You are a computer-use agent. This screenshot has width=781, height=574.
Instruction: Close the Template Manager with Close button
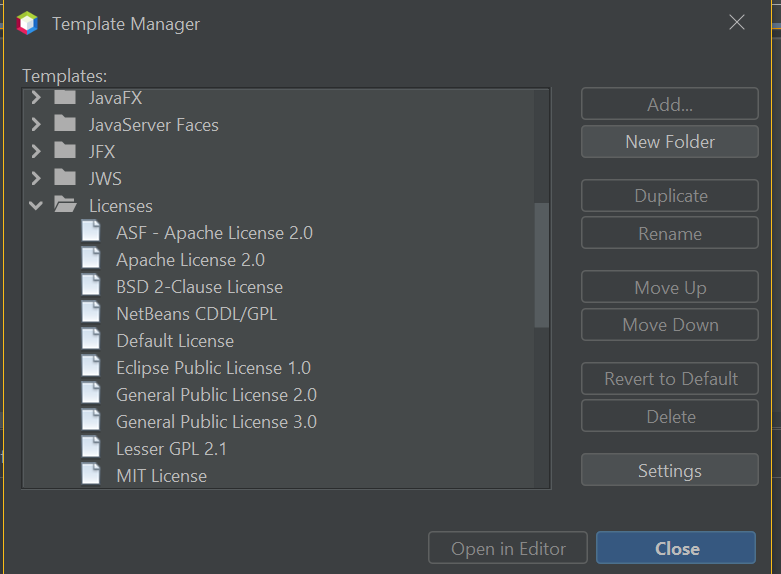click(676, 548)
